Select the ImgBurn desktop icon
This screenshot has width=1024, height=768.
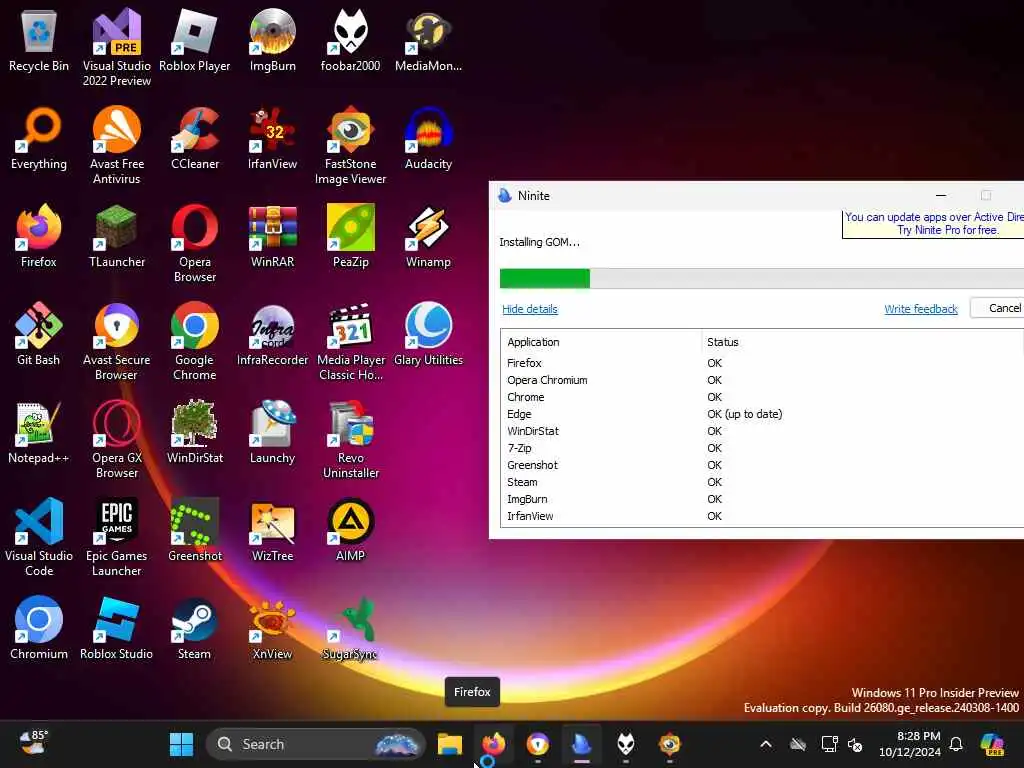pyautogui.click(x=272, y=40)
